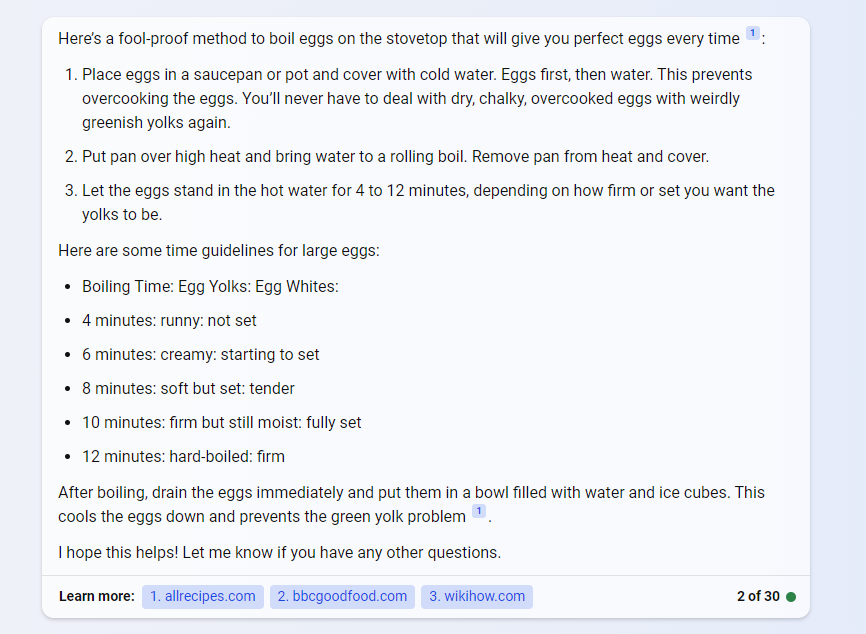Click the "2 of 30" response counter
Screen dimensions: 866x634
(757, 597)
